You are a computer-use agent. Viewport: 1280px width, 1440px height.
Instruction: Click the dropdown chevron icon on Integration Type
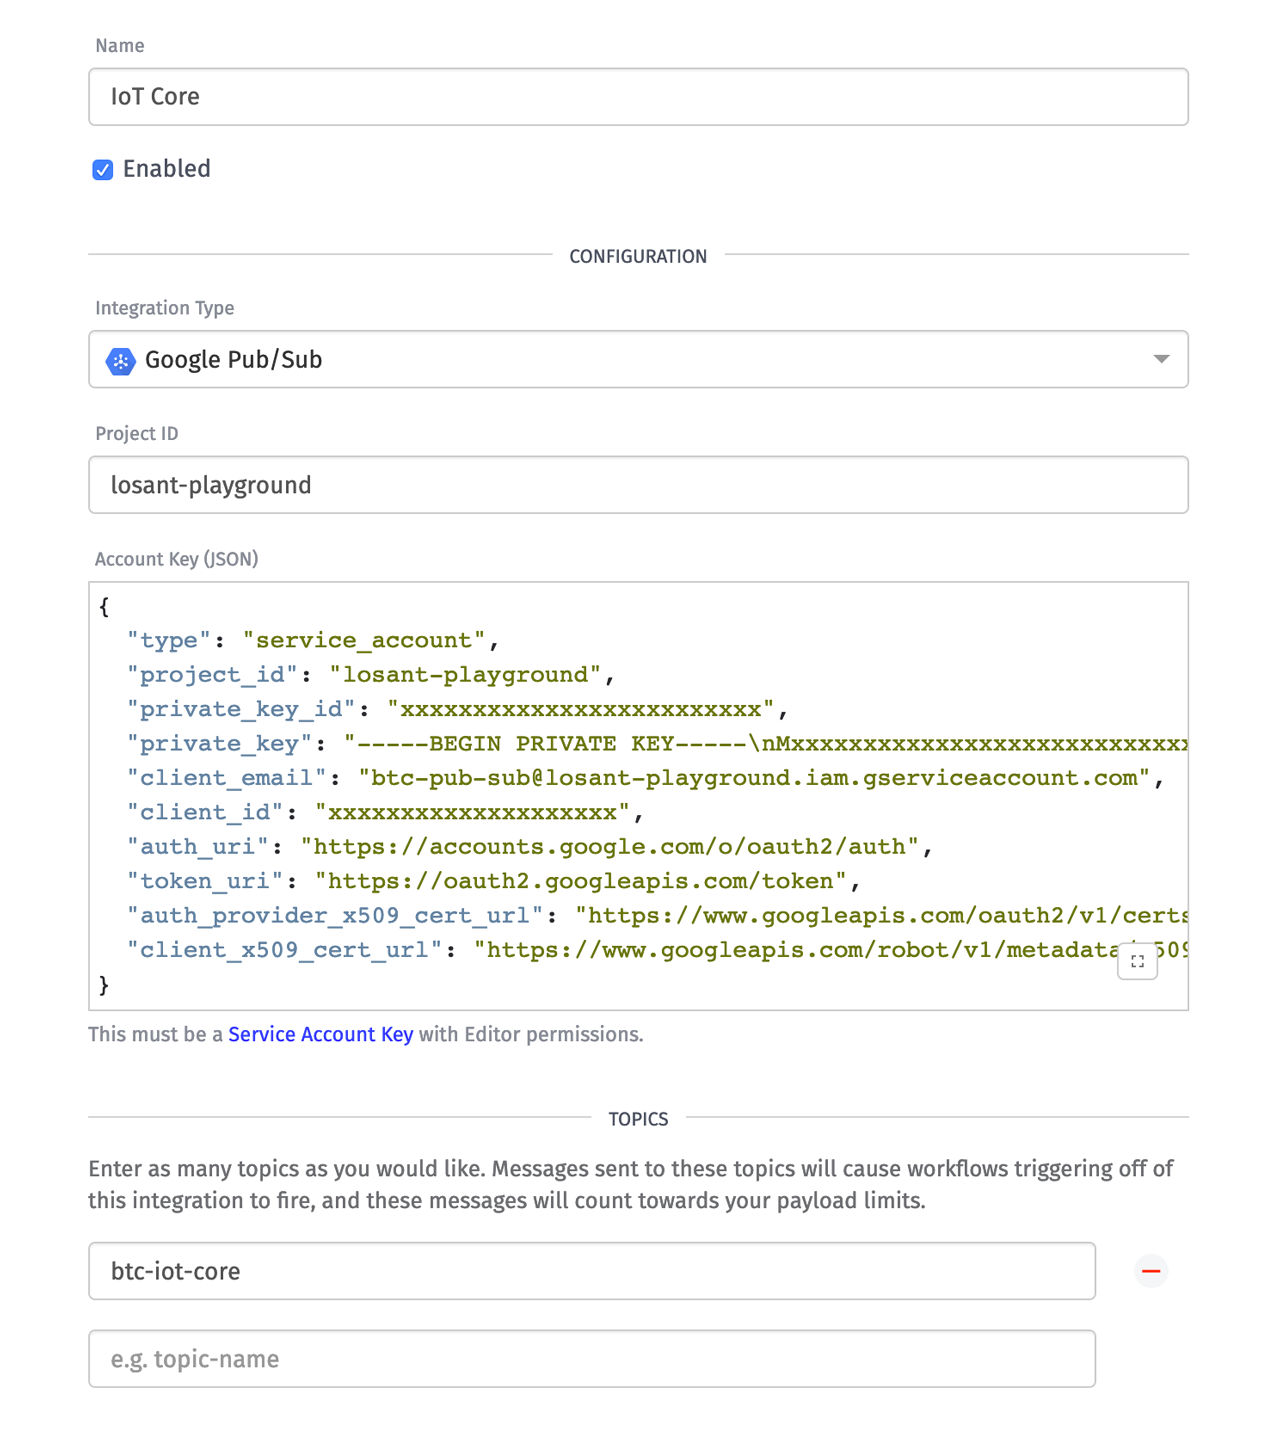[x=1160, y=359]
